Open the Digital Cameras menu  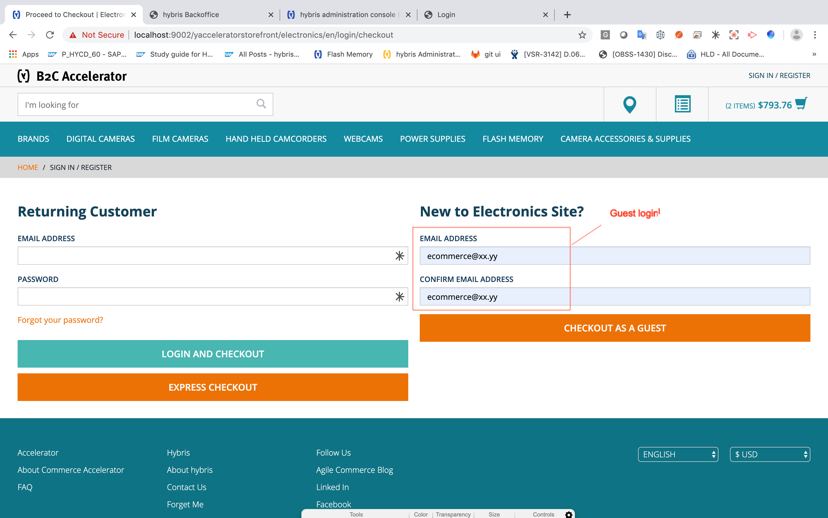(100, 139)
